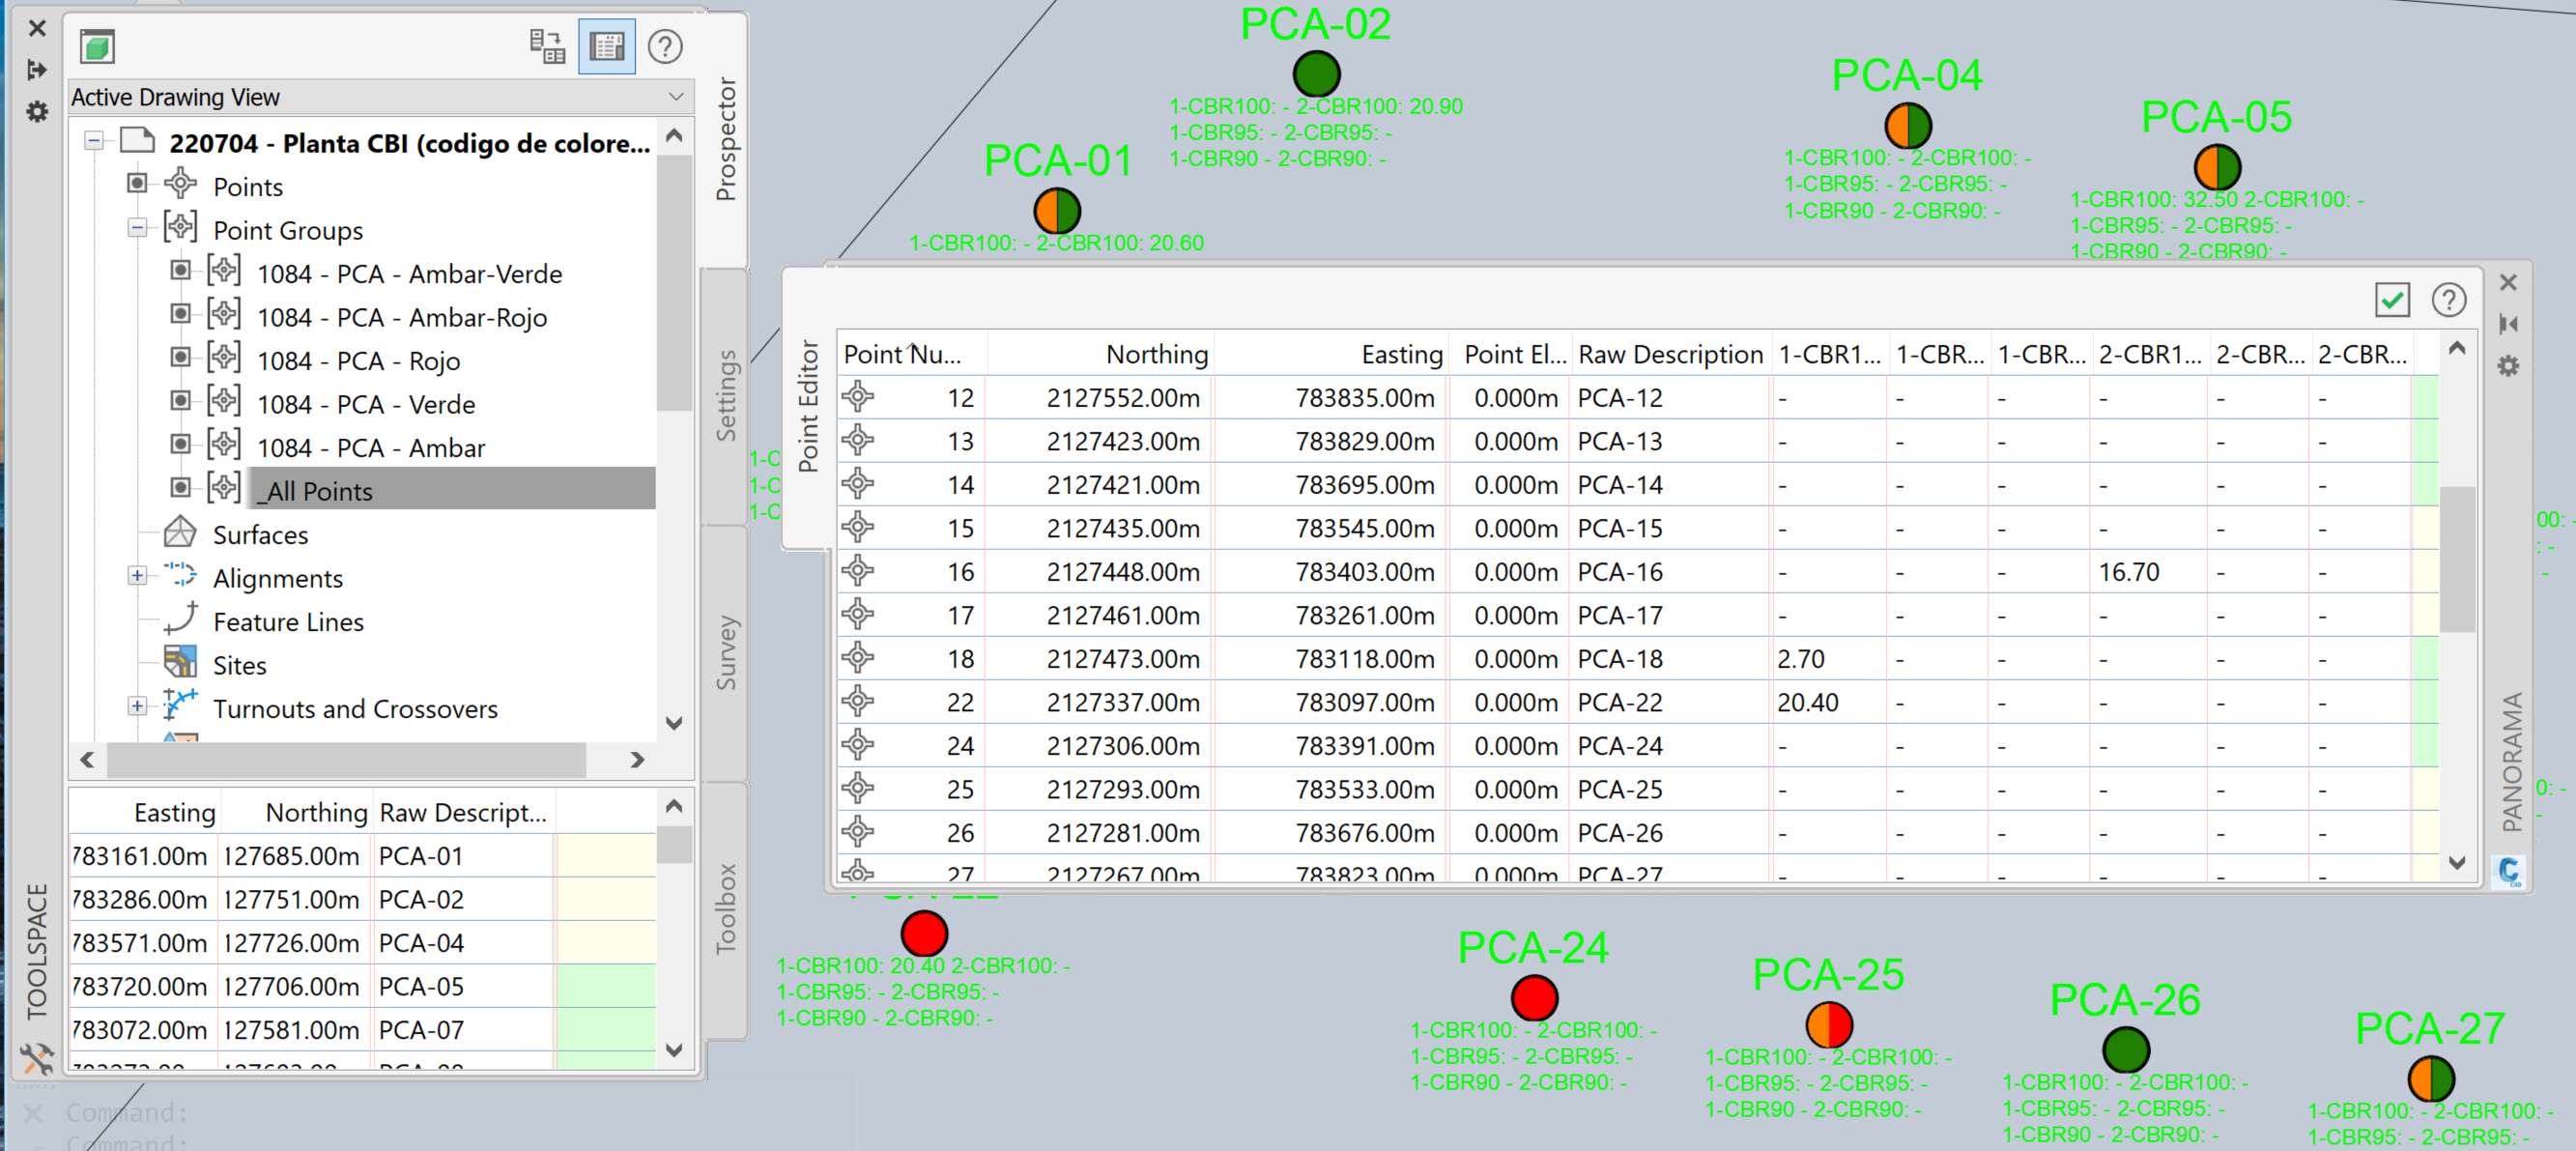Click the green checkmark to apply Panorama edits
2576x1151 pixels.
pyautogui.click(x=2392, y=299)
